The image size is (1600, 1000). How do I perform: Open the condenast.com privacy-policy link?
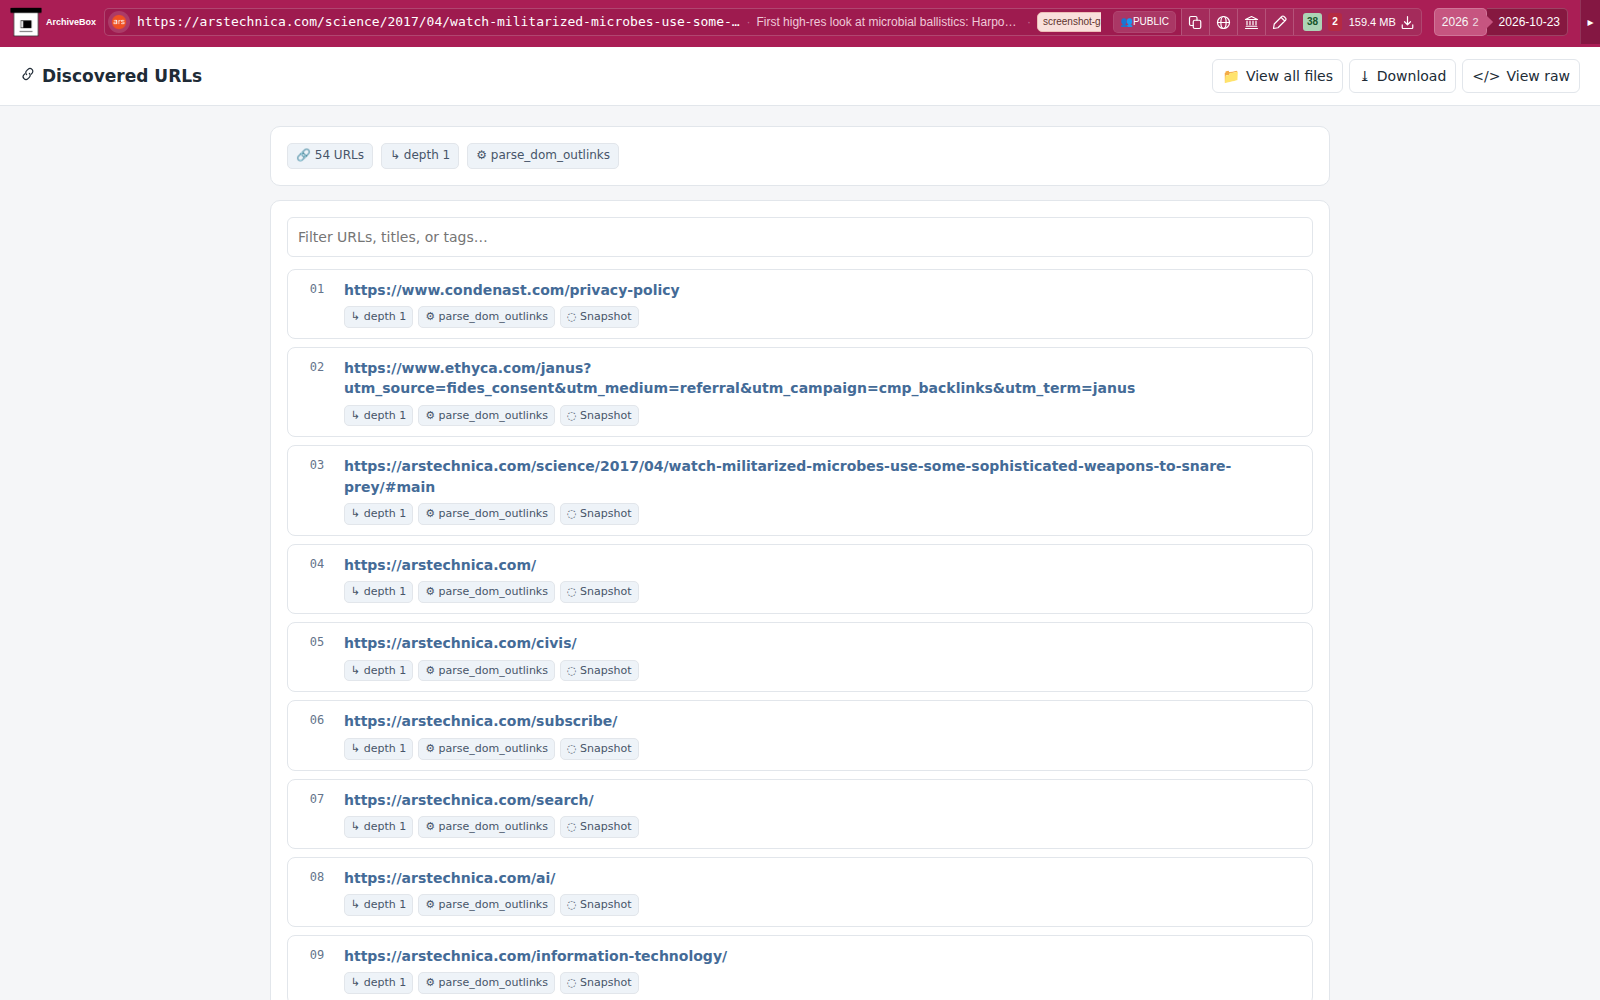(511, 290)
